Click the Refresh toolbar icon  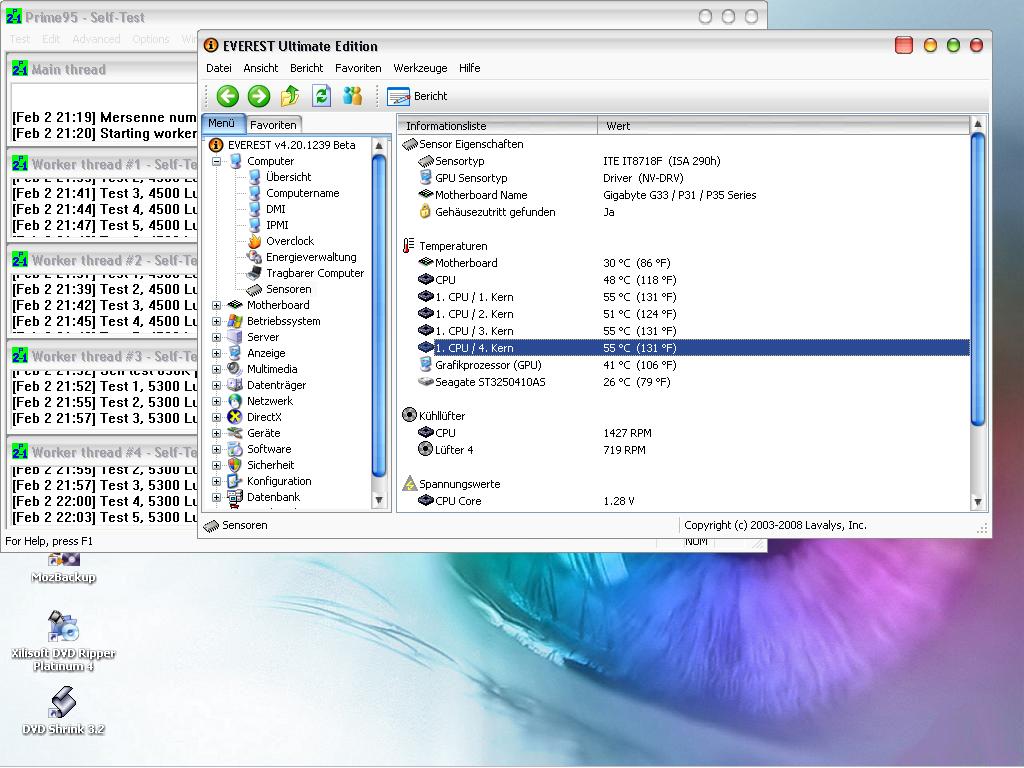321,96
